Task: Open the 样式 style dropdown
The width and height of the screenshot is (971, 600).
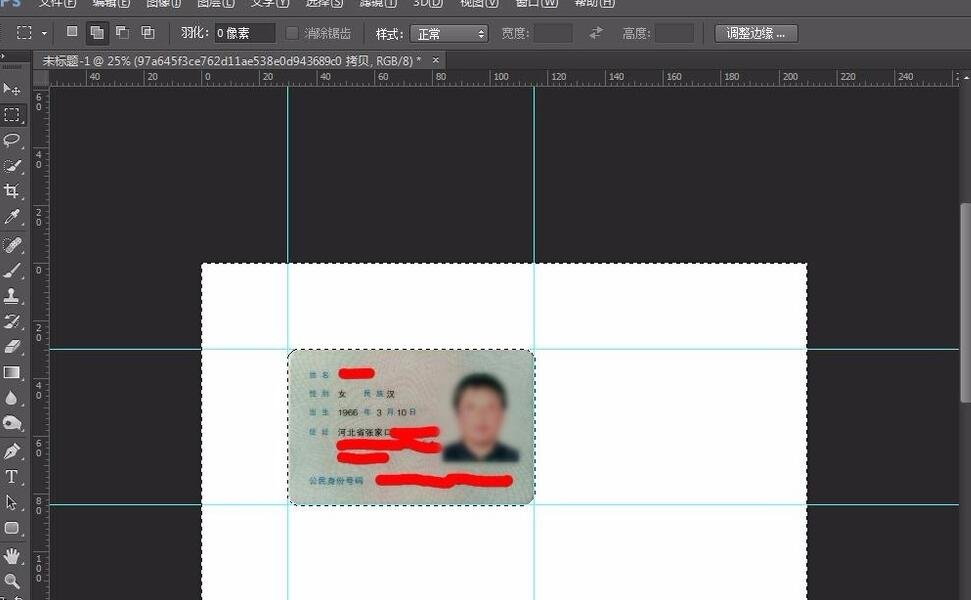Action: pyautogui.click(x=448, y=32)
